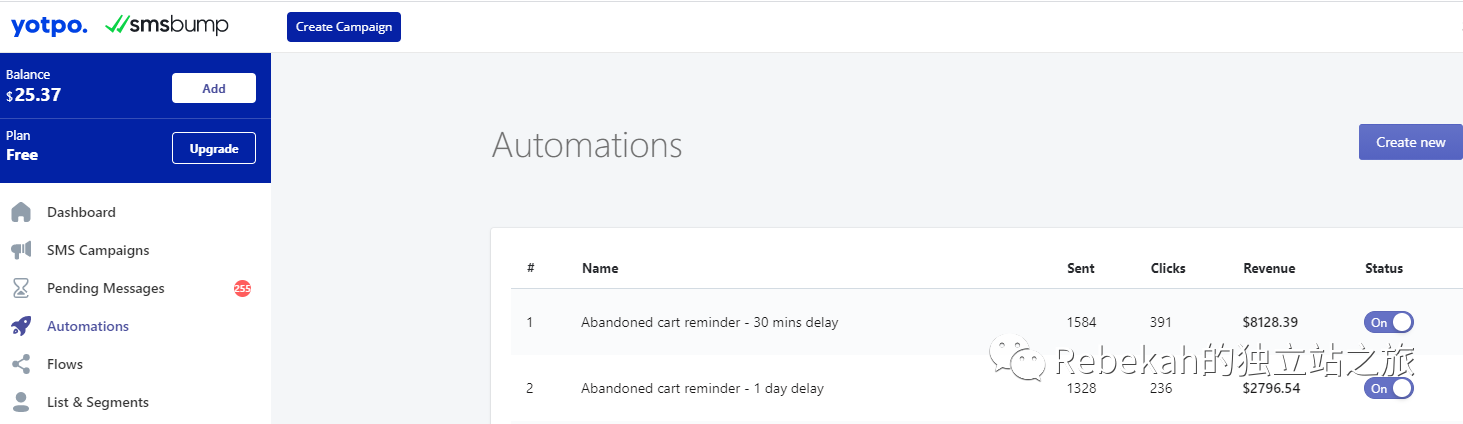Toggle off 30 mins delay automation status

1388,322
